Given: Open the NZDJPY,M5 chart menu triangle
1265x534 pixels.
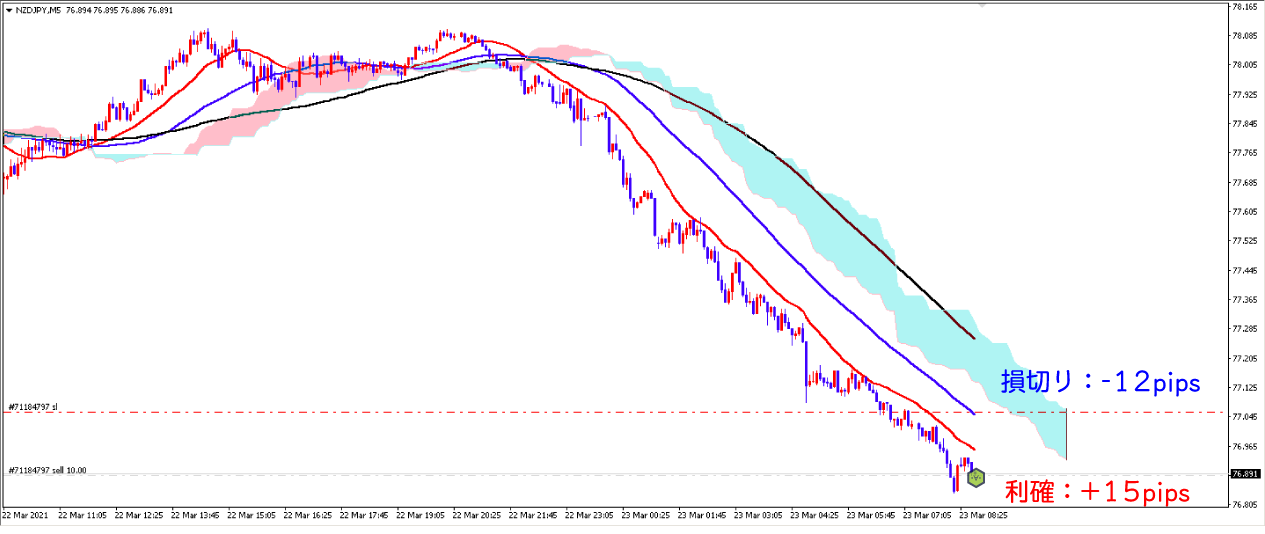Looking at the screenshot, I should (9, 9).
